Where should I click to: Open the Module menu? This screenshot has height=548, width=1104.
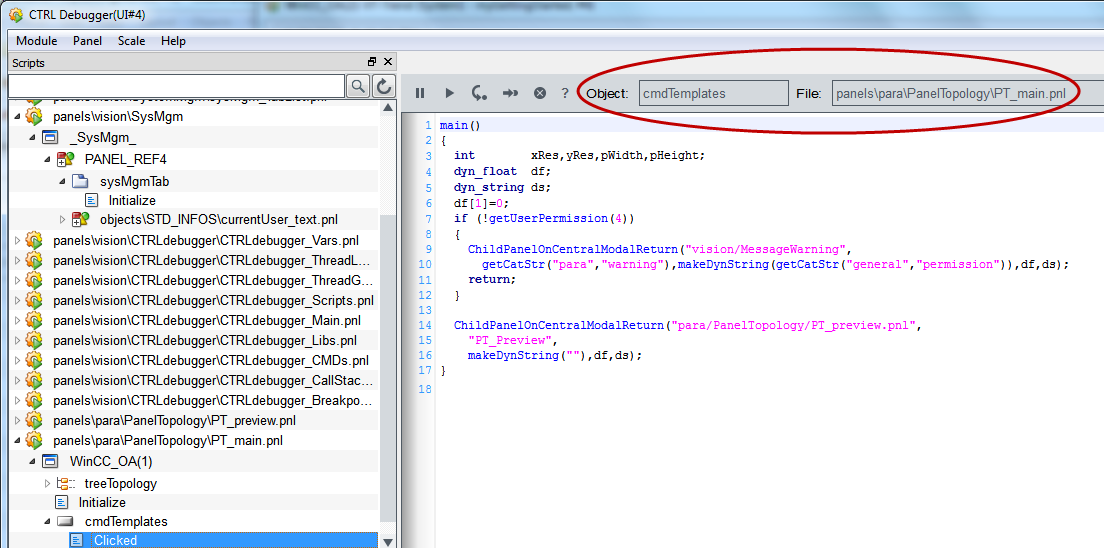[x=36, y=41]
